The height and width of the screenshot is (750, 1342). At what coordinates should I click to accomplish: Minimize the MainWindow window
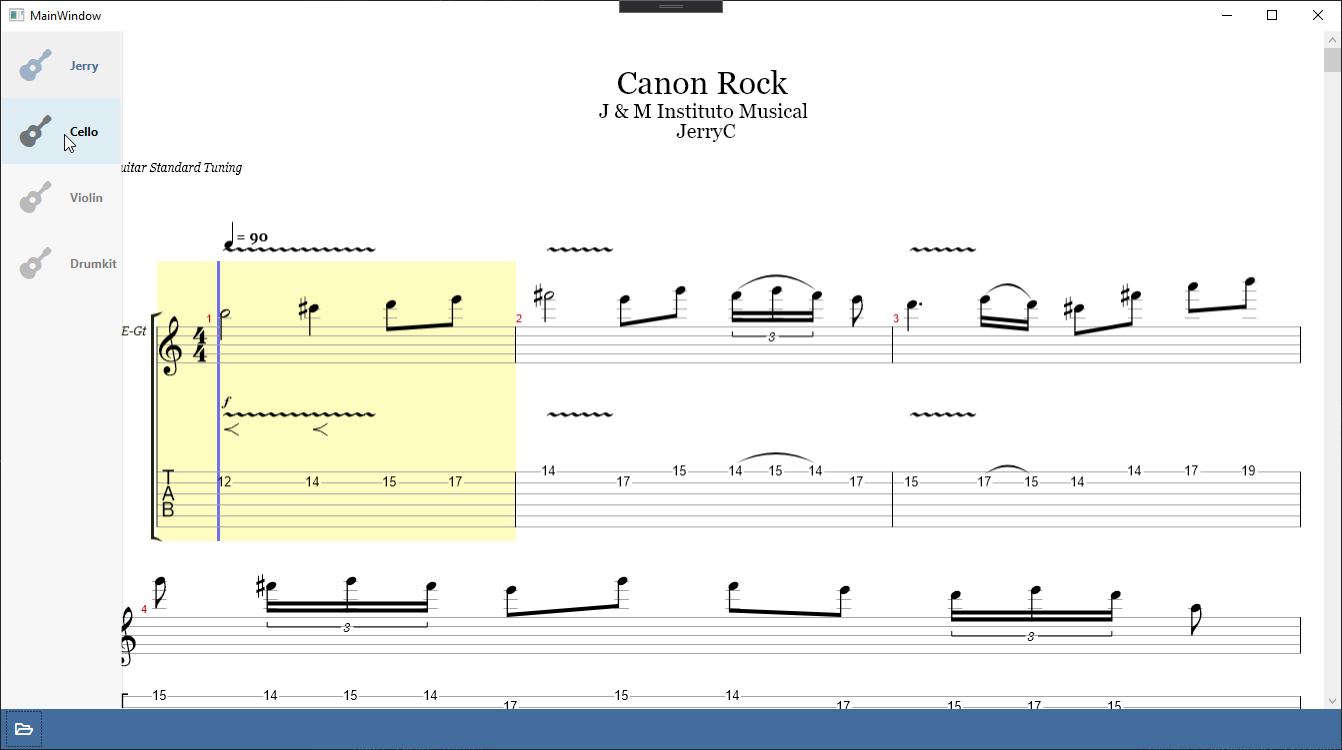tap(1226, 15)
